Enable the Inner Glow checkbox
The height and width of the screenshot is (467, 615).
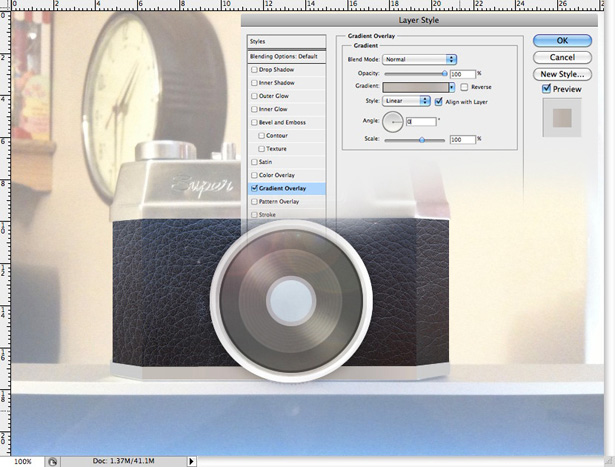[x=254, y=109]
